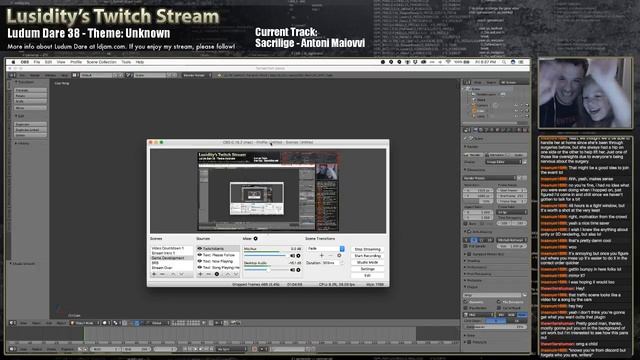This screenshot has width=640, height=360.
Task: Open Blender editor type icon in Info header
Action: pyautogui.click(x=12, y=75)
